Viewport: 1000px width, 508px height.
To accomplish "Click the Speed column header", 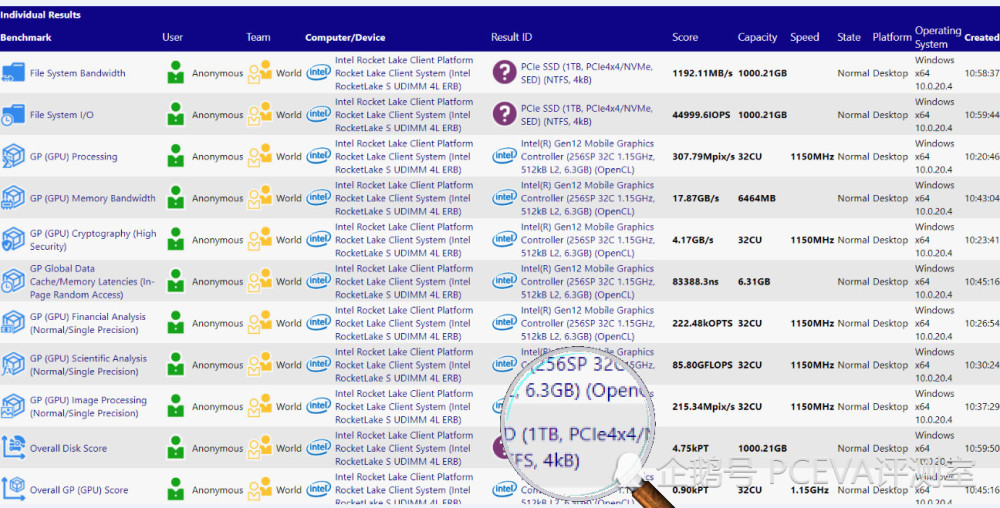I will [805, 38].
